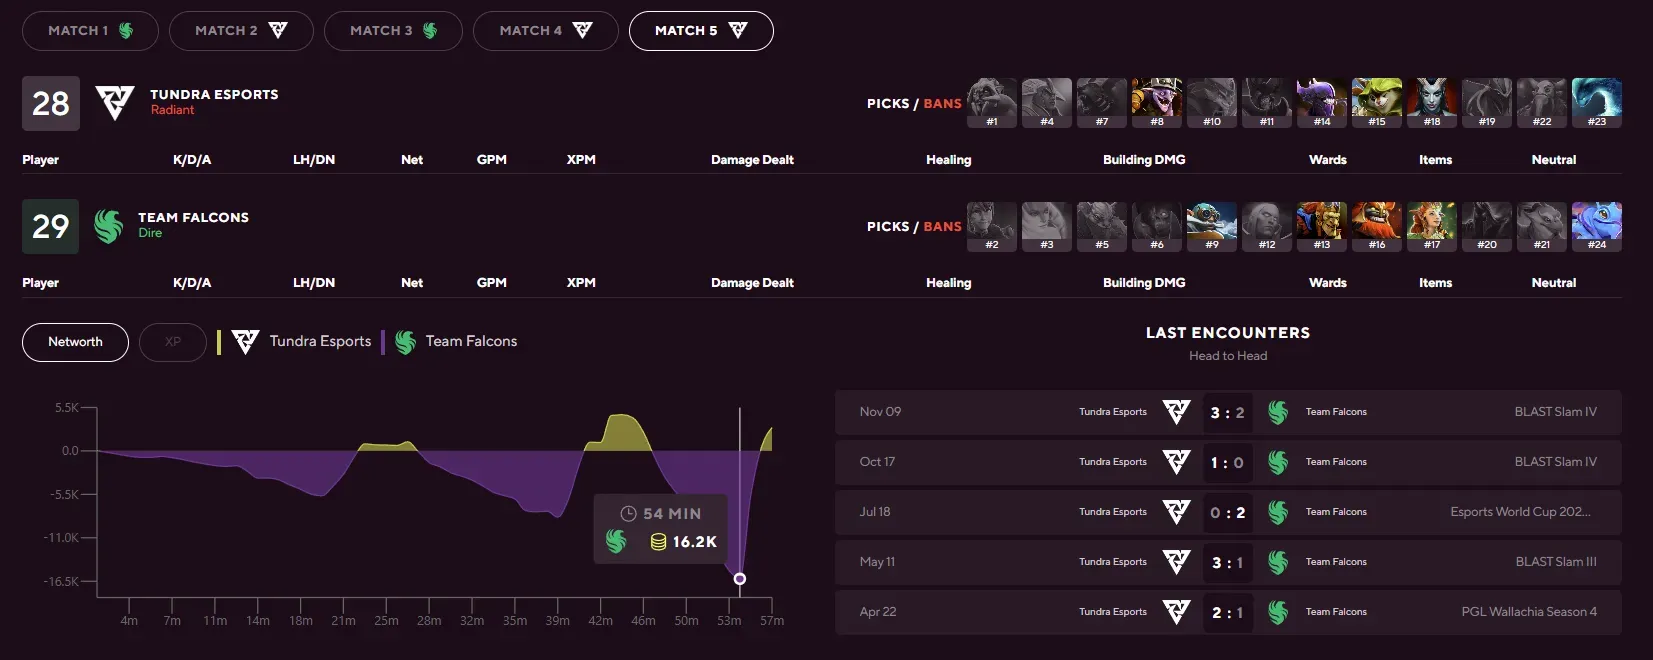Open the Jul 18 Esports World Cup encounter
This screenshot has height=660, width=1653.
pos(1227,512)
